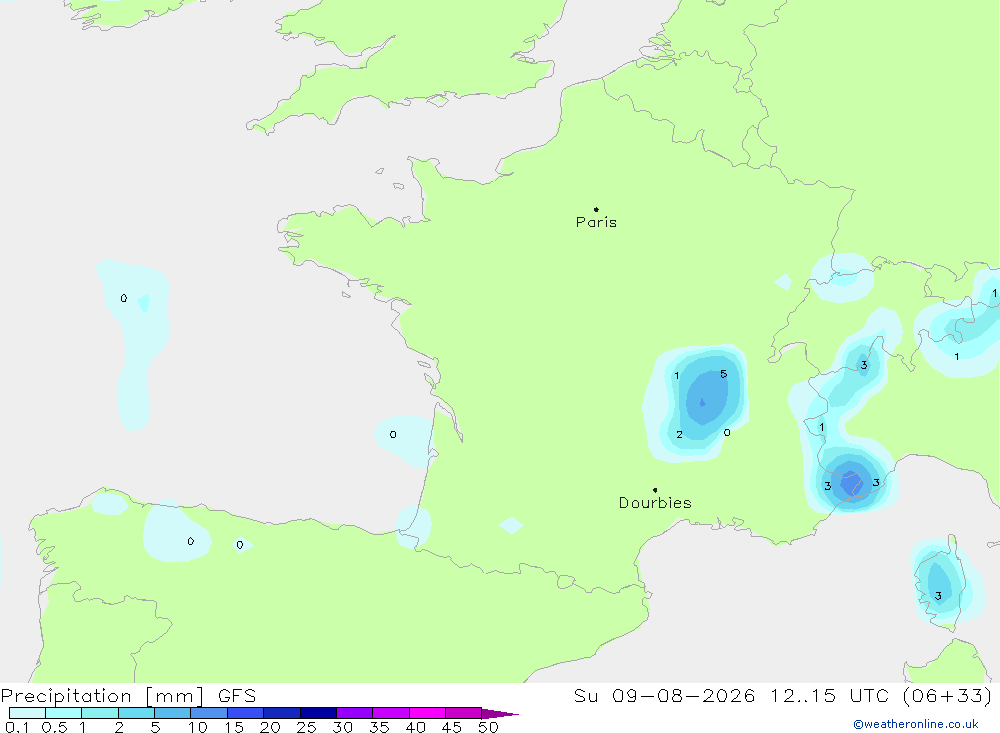Select the 40 mm magenta legend swatch
The image size is (1000, 733).
(427, 713)
